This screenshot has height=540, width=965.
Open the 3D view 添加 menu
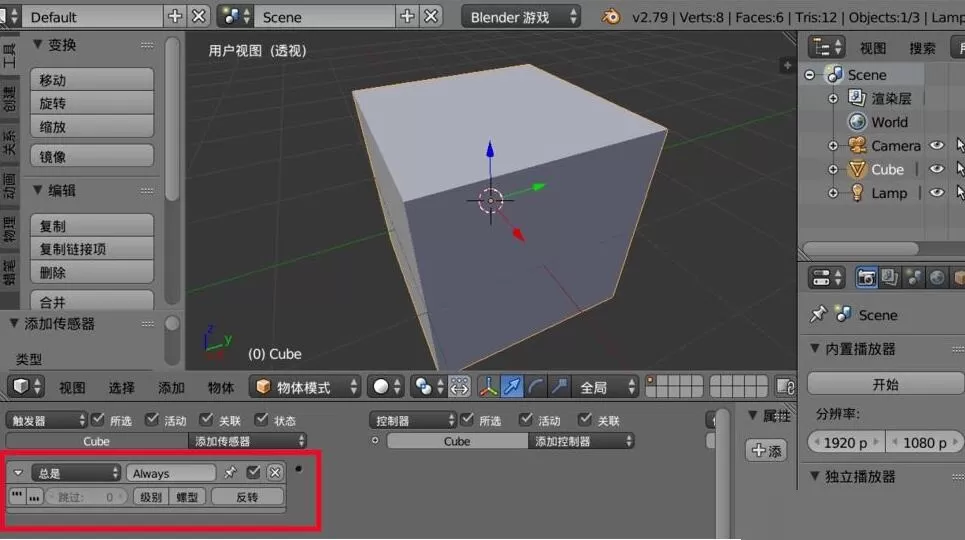171,387
